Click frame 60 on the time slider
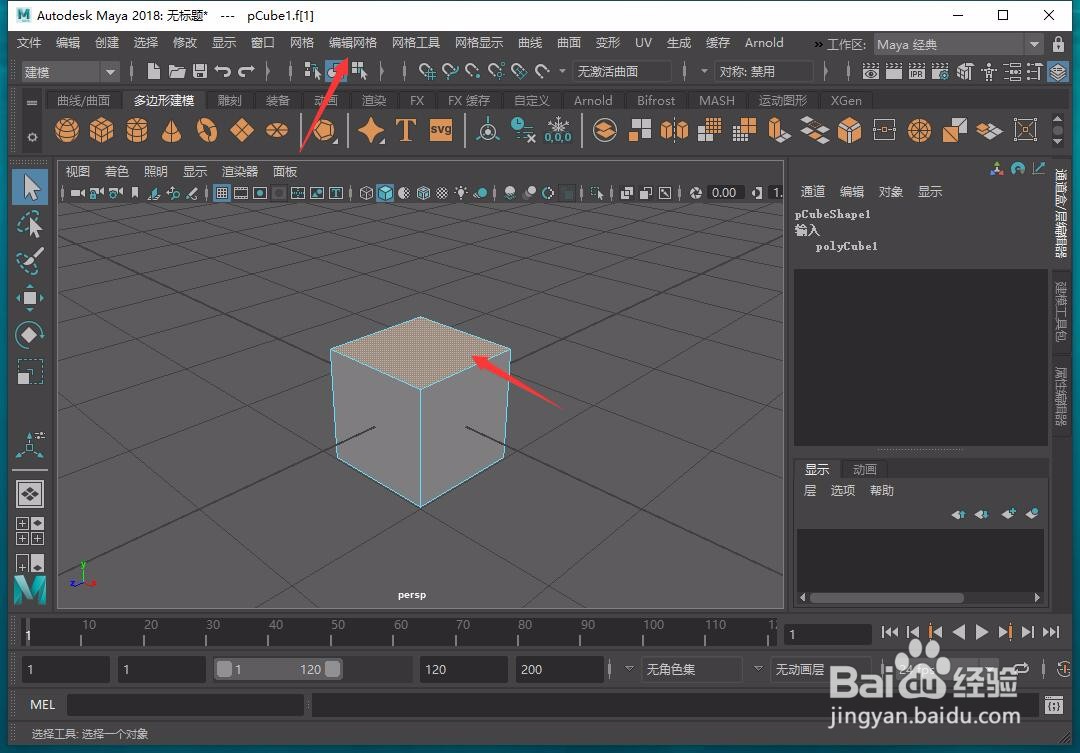 (x=393, y=632)
